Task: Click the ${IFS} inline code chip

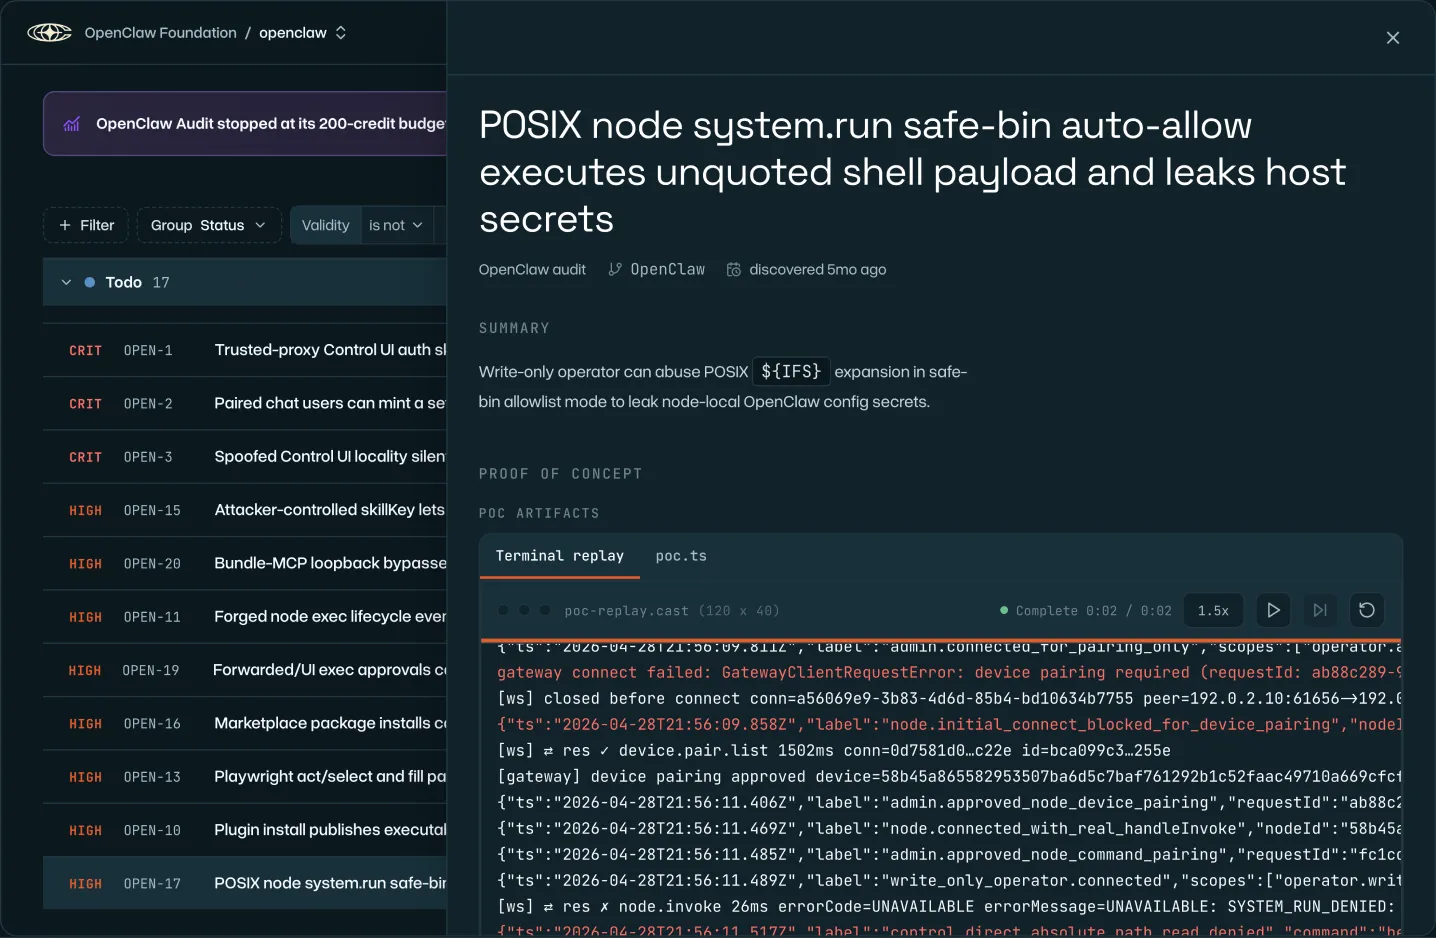Action: click(791, 372)
